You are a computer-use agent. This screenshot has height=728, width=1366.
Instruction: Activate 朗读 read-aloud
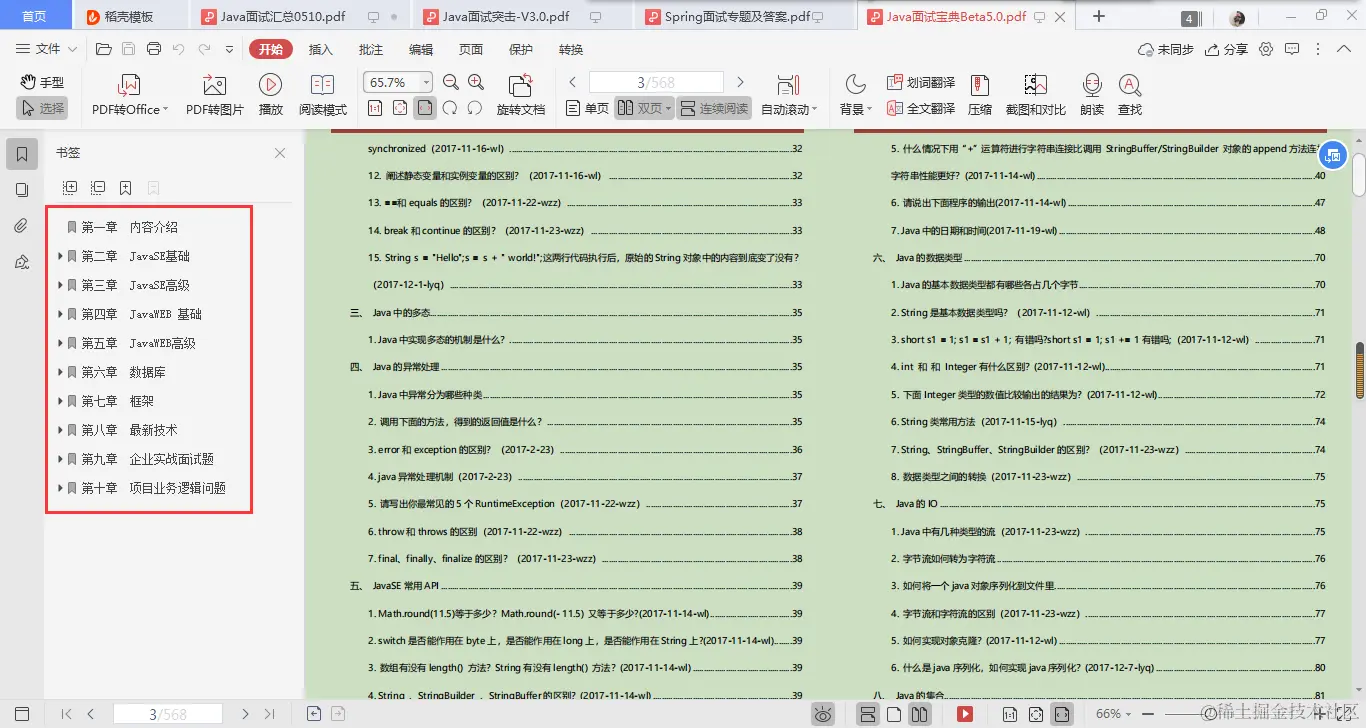(1092, 94)
